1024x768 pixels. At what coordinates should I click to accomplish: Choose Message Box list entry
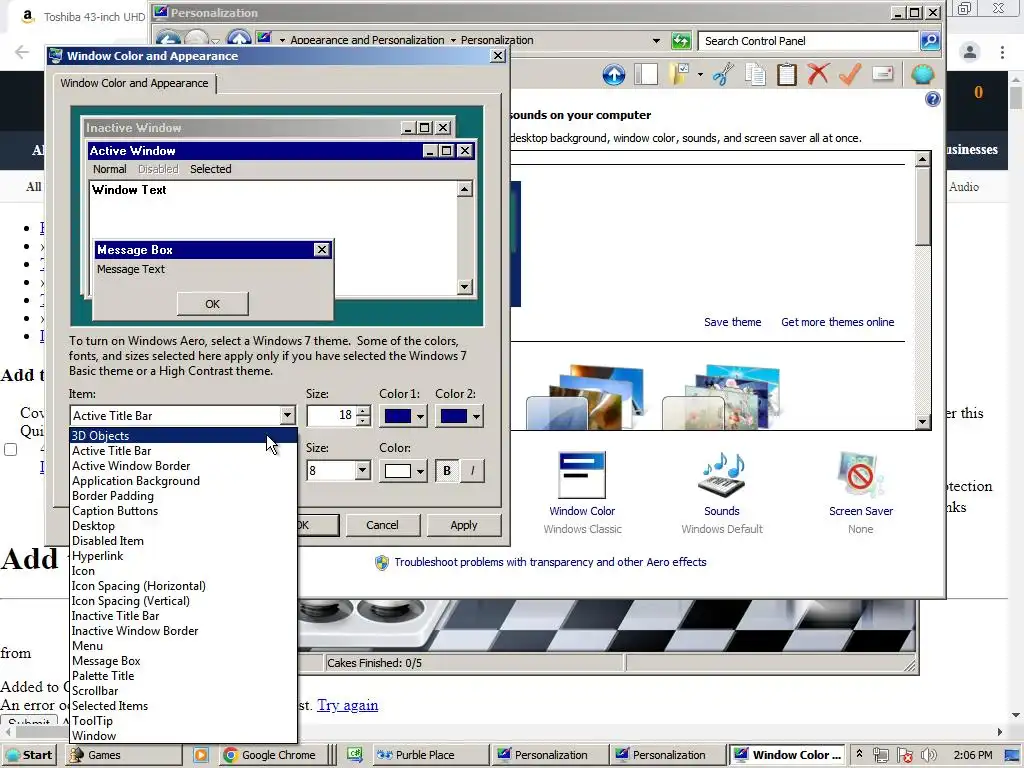(184, 661)
